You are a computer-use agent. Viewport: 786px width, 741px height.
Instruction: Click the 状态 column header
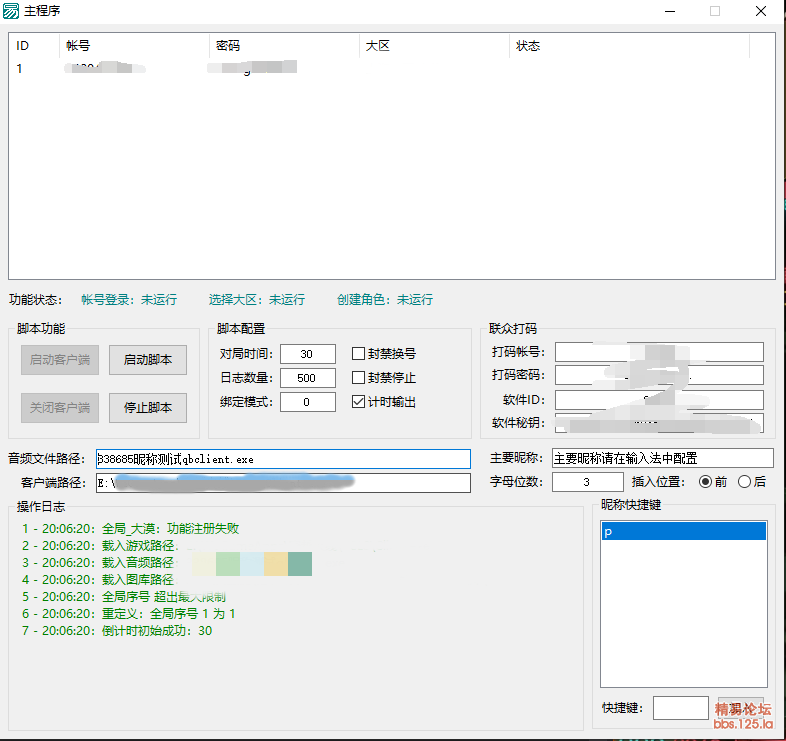click(x=629, y=46)
